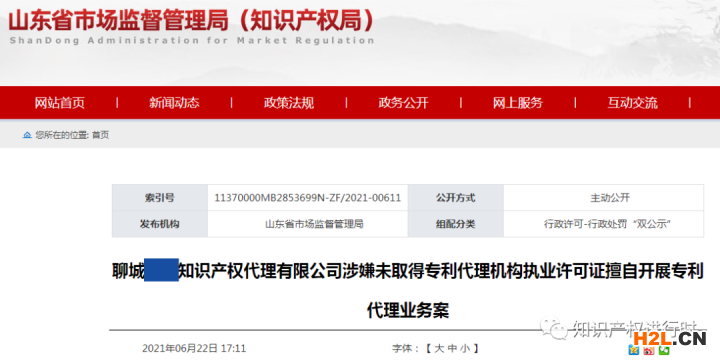Click the H2L.CN logo
The height and width of the screenshot is (361, 720).
(x=669, y=338)
